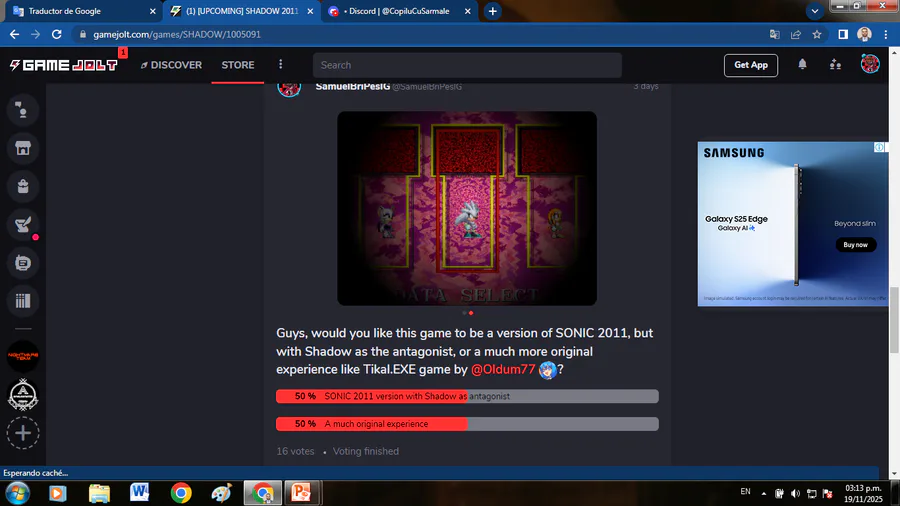The image size is (900, 506).
Task: Open the DISCOVER nav item
Action: click(x=171, y=65)
